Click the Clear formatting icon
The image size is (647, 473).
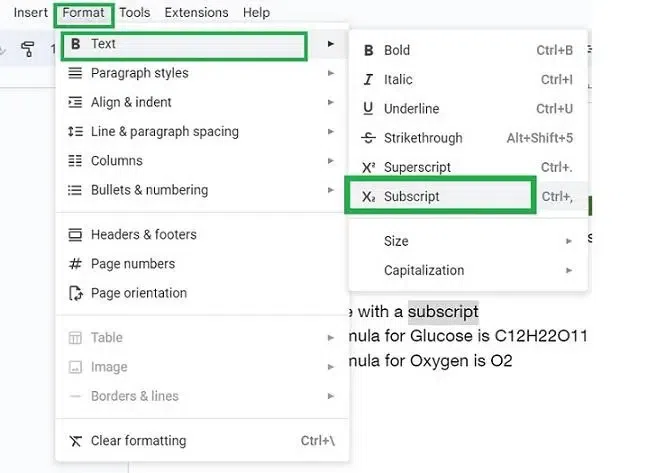coord(75,441)
